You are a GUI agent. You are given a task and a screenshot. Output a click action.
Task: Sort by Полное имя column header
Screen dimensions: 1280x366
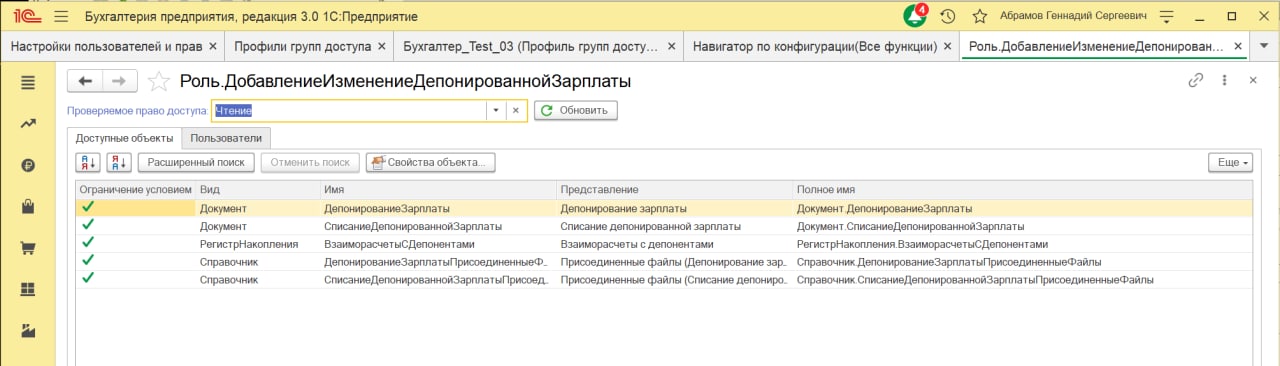click(x=1022, y=189)
